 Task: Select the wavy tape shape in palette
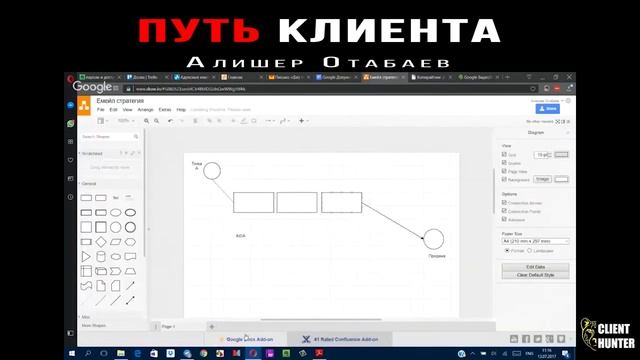click(x=86, y=286)
